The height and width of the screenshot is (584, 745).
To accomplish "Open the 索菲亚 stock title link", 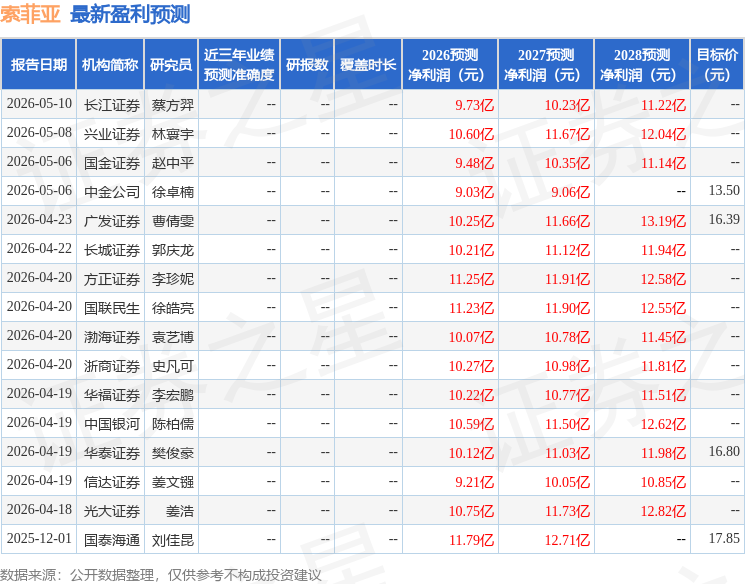I will [x=30, y=14].
